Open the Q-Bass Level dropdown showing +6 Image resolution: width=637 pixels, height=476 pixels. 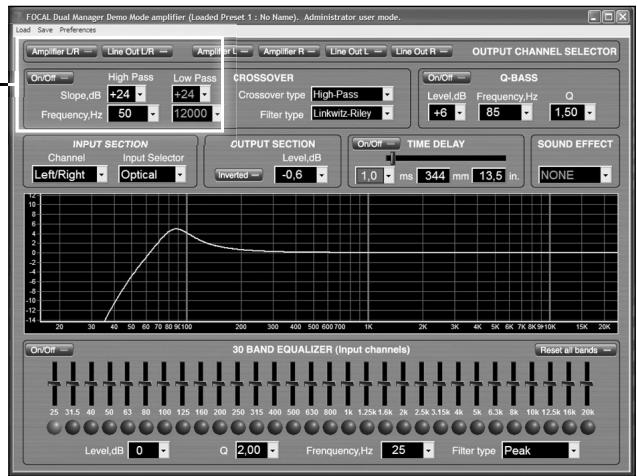(460, 113)
